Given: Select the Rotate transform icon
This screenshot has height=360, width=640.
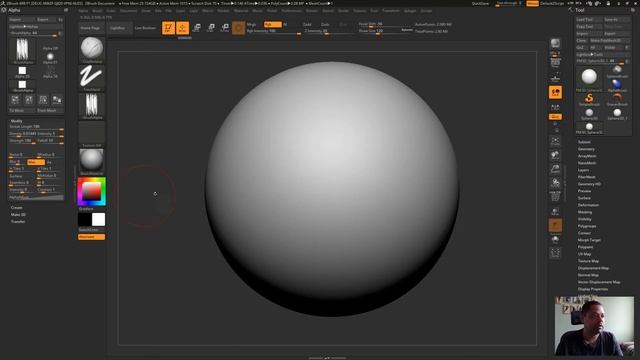Looking at the screenshot, I should point(224,28).
